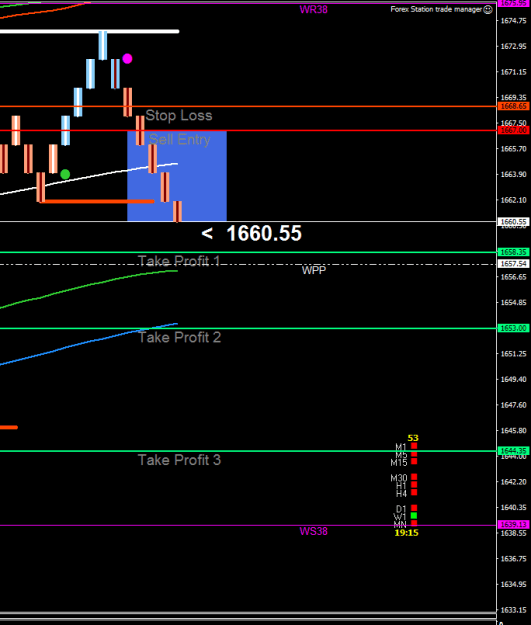The width and height of the screenshot is (531, 625).
Task: Click the M30 timeframe signal square
Action: [414, 477]
